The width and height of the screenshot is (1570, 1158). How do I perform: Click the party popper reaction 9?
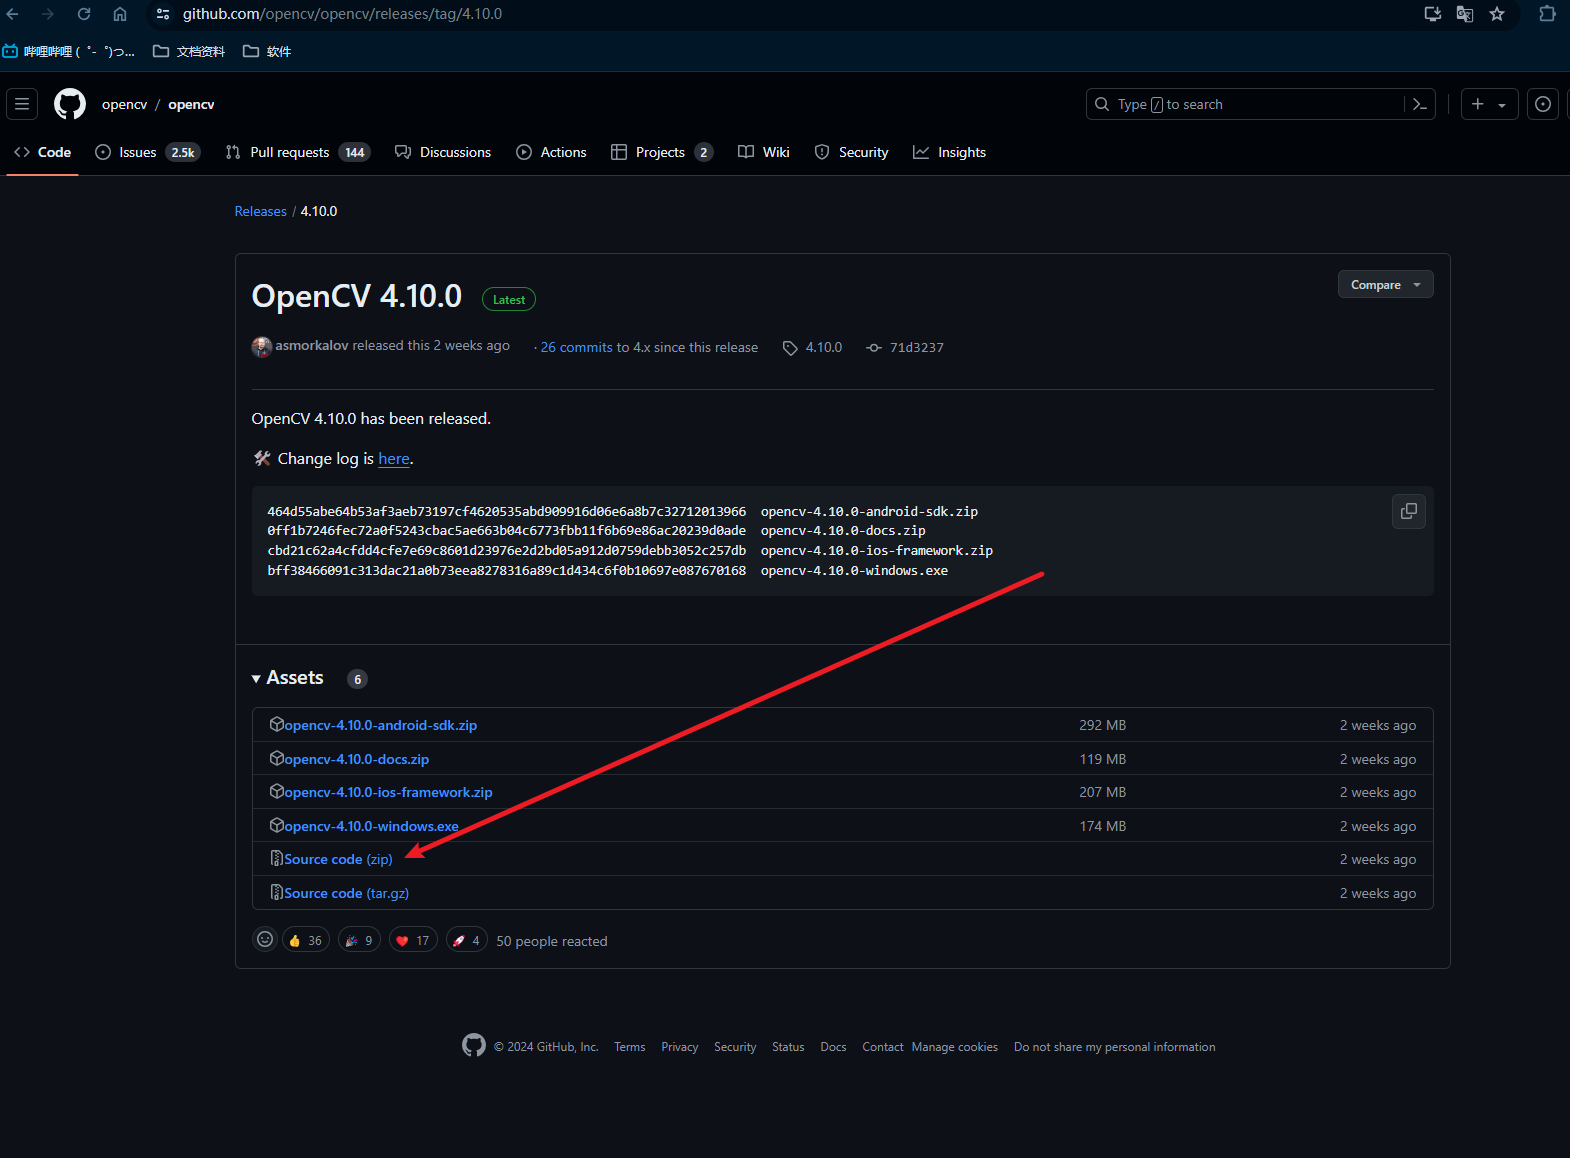pyautogui.click(x=359, y=940)
